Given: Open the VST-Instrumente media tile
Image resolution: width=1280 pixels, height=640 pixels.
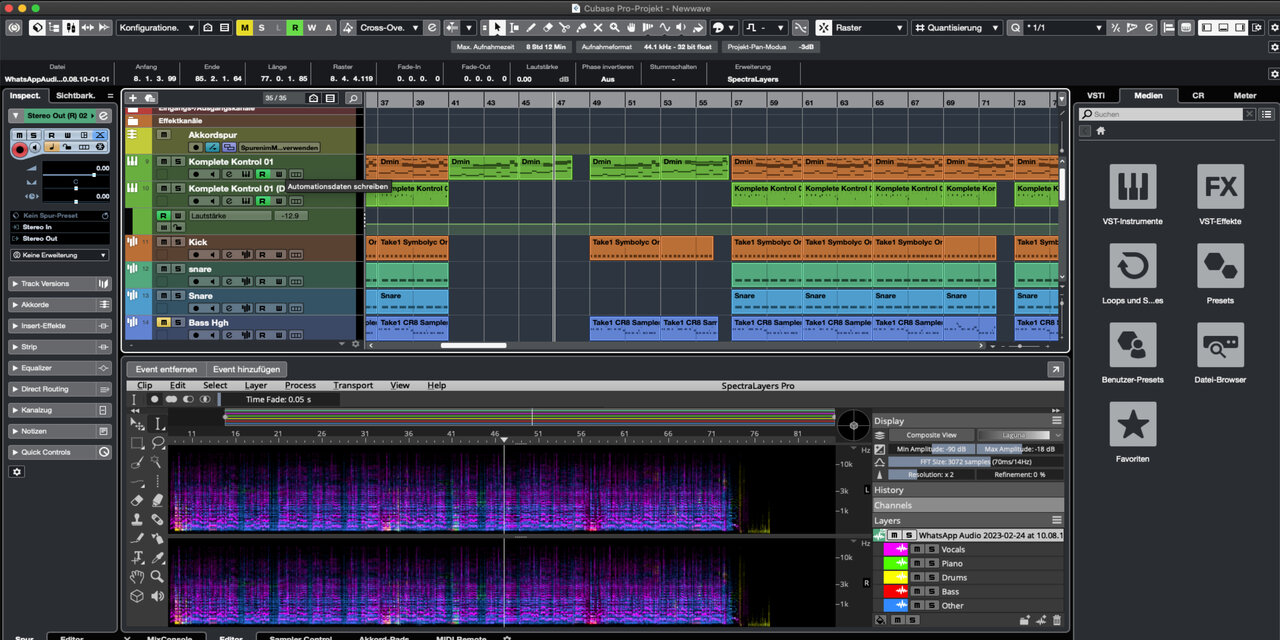Looking at the screenshot, I should pos(1132,187).
